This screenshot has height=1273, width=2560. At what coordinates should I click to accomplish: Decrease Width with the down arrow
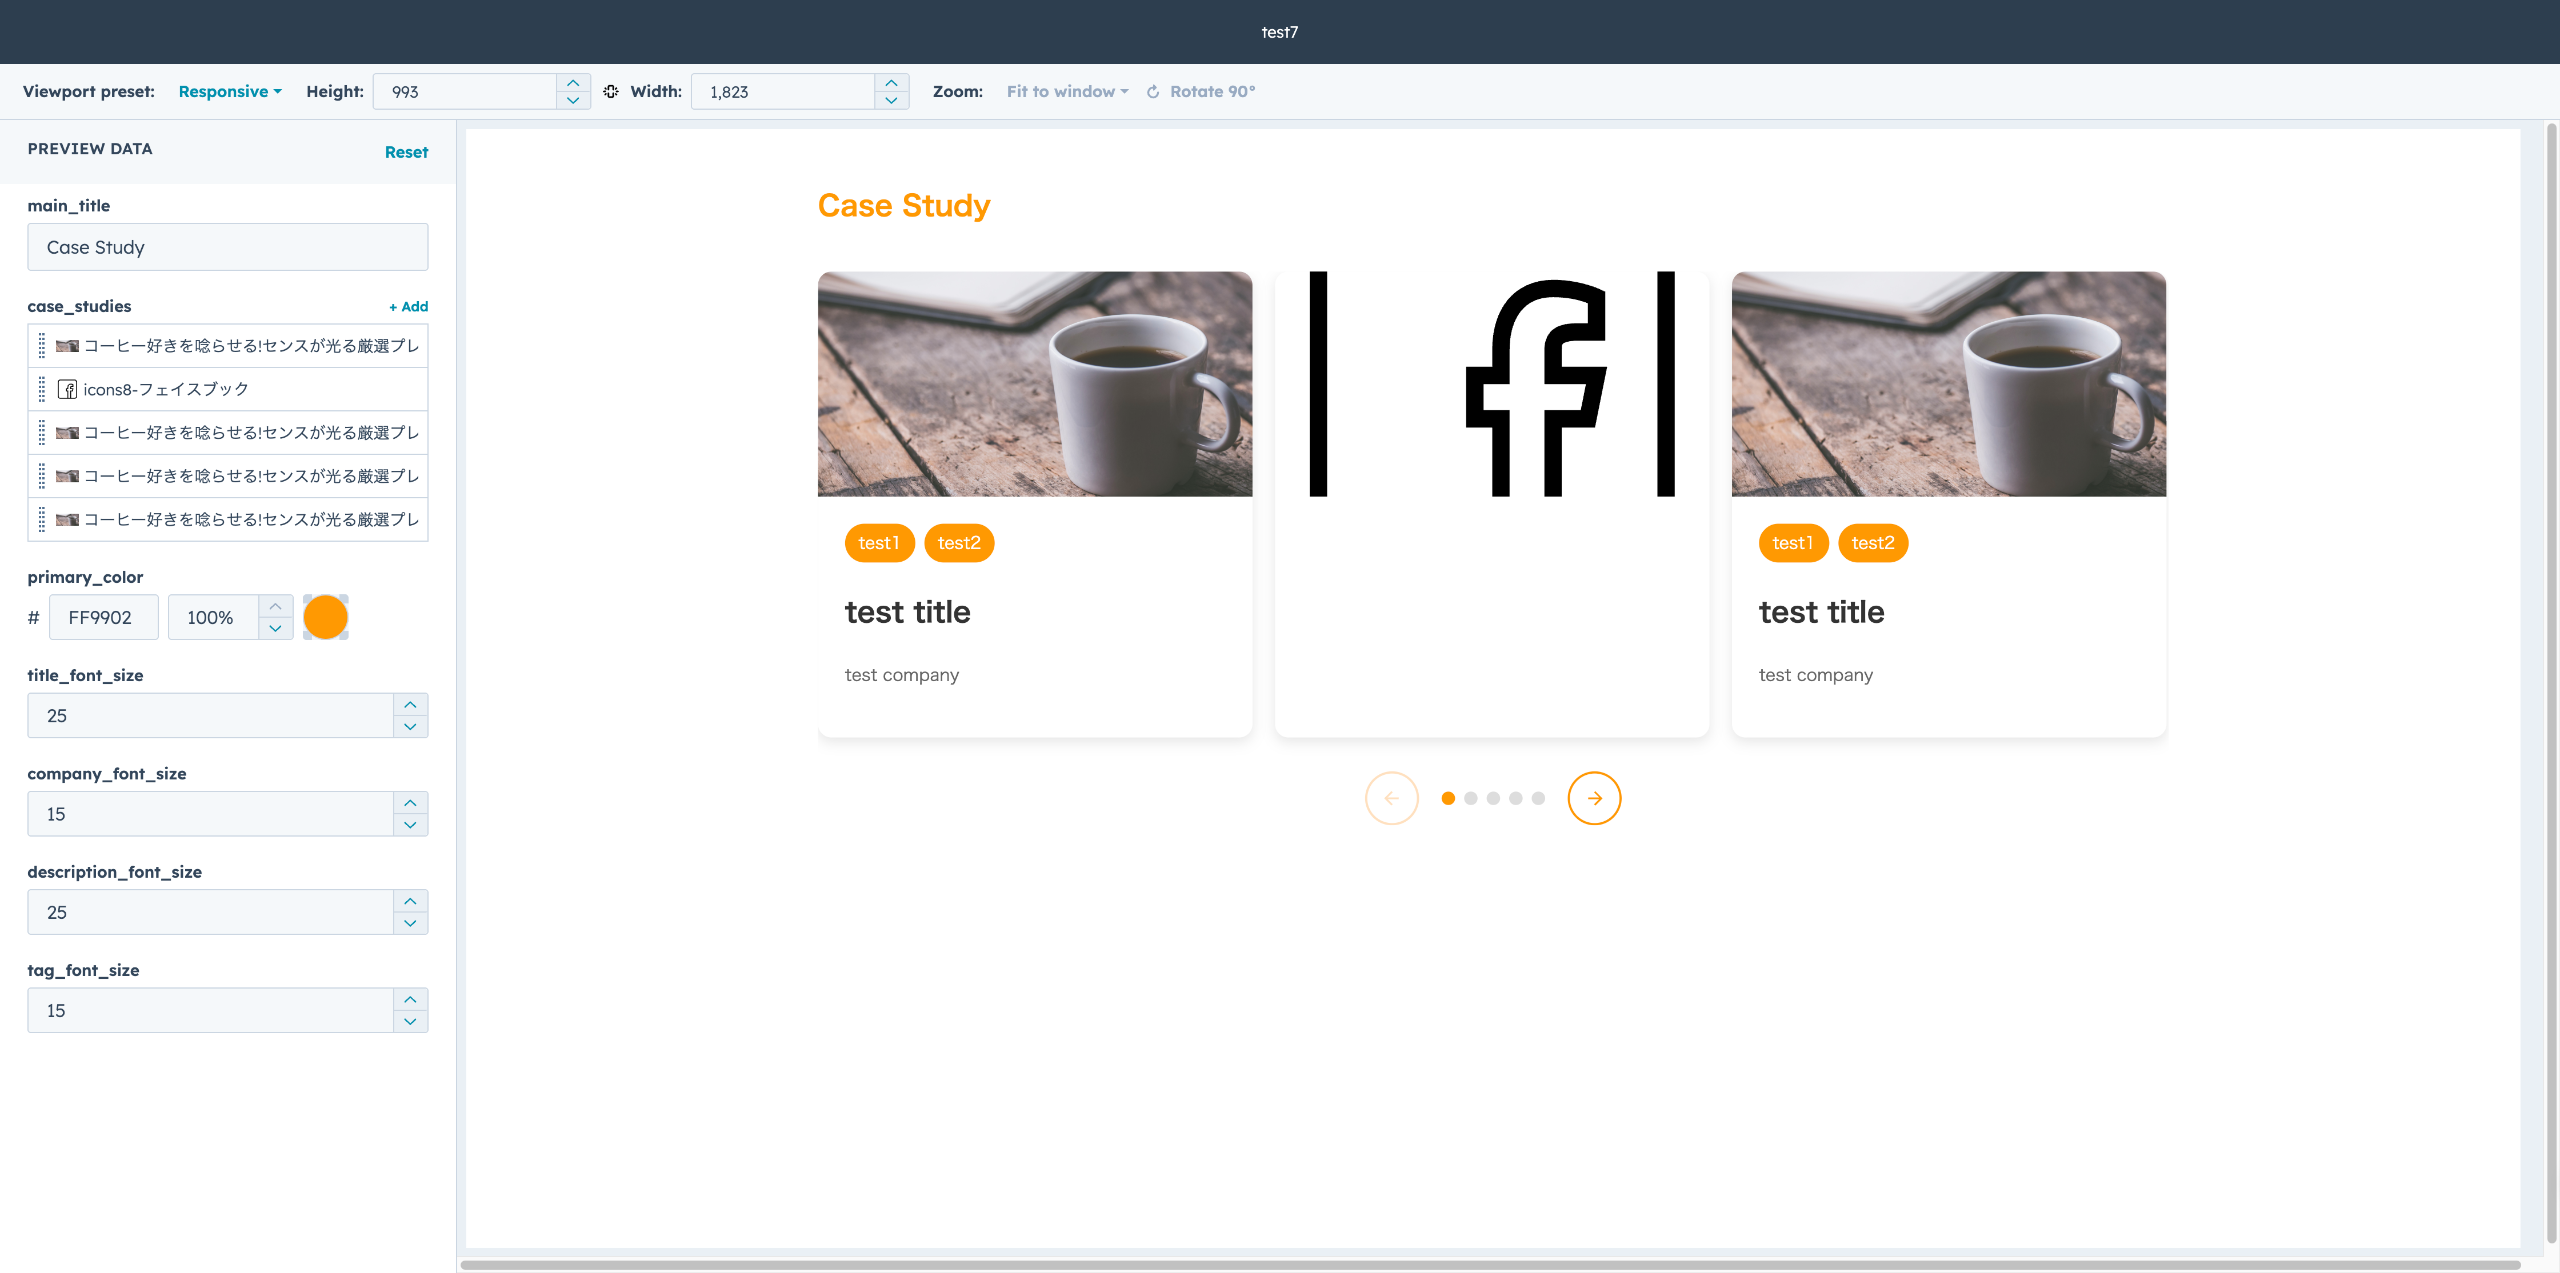tap(891, 100)
